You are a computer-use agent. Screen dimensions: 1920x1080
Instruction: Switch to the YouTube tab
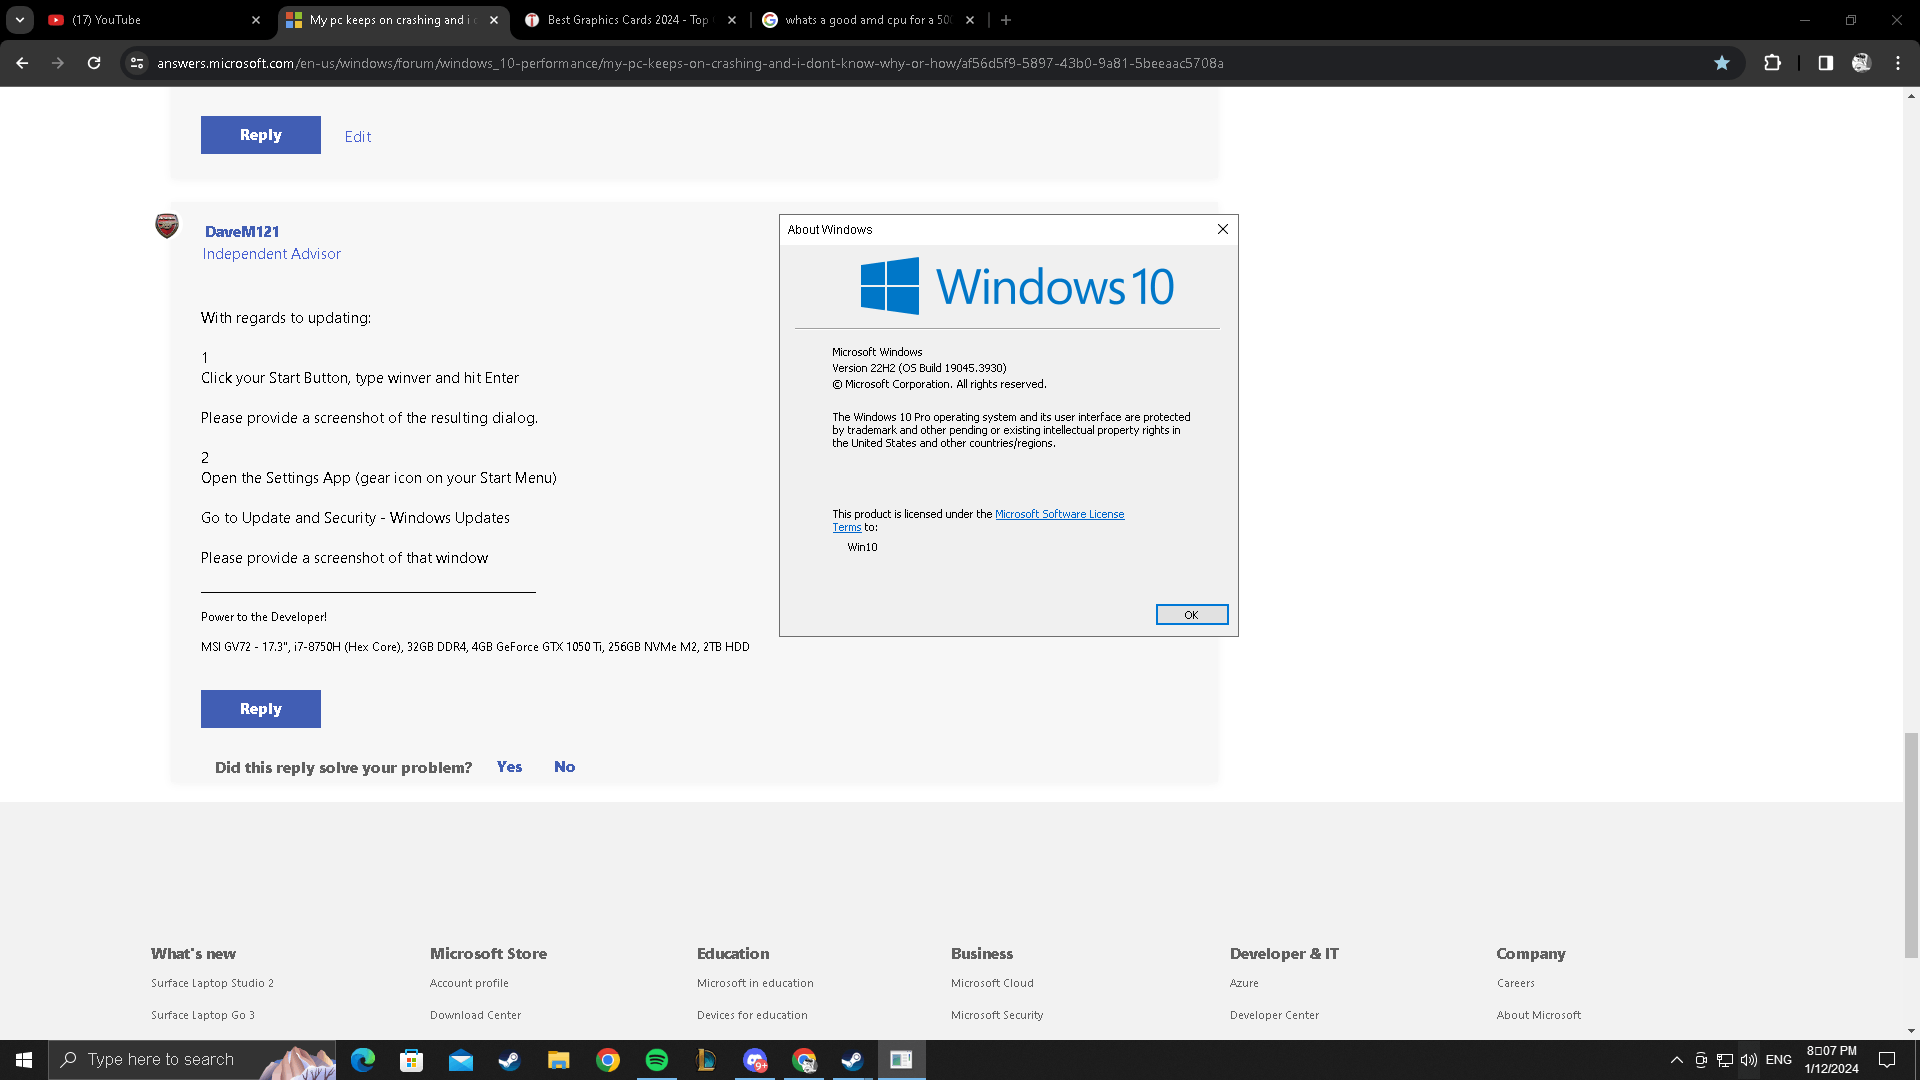tap(150, 20)
